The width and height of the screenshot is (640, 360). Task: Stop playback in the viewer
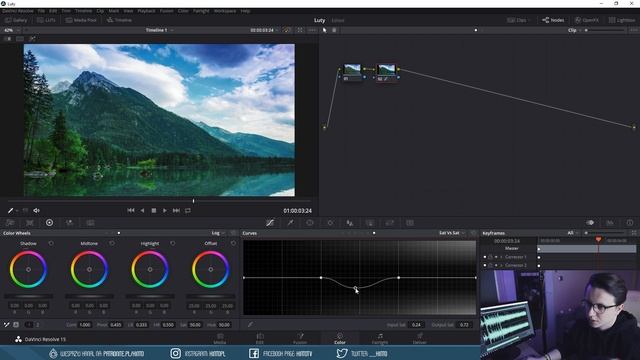pos(154,211)
